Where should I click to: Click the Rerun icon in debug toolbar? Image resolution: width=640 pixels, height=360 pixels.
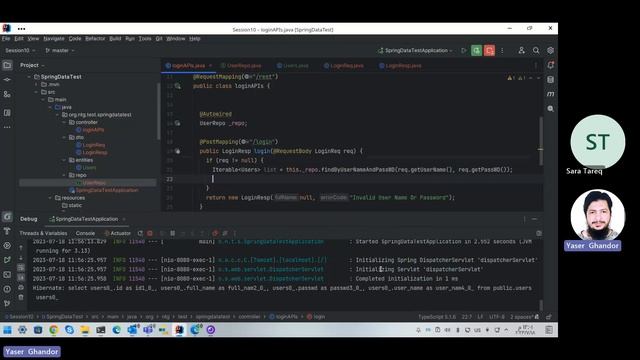(140, 233)
